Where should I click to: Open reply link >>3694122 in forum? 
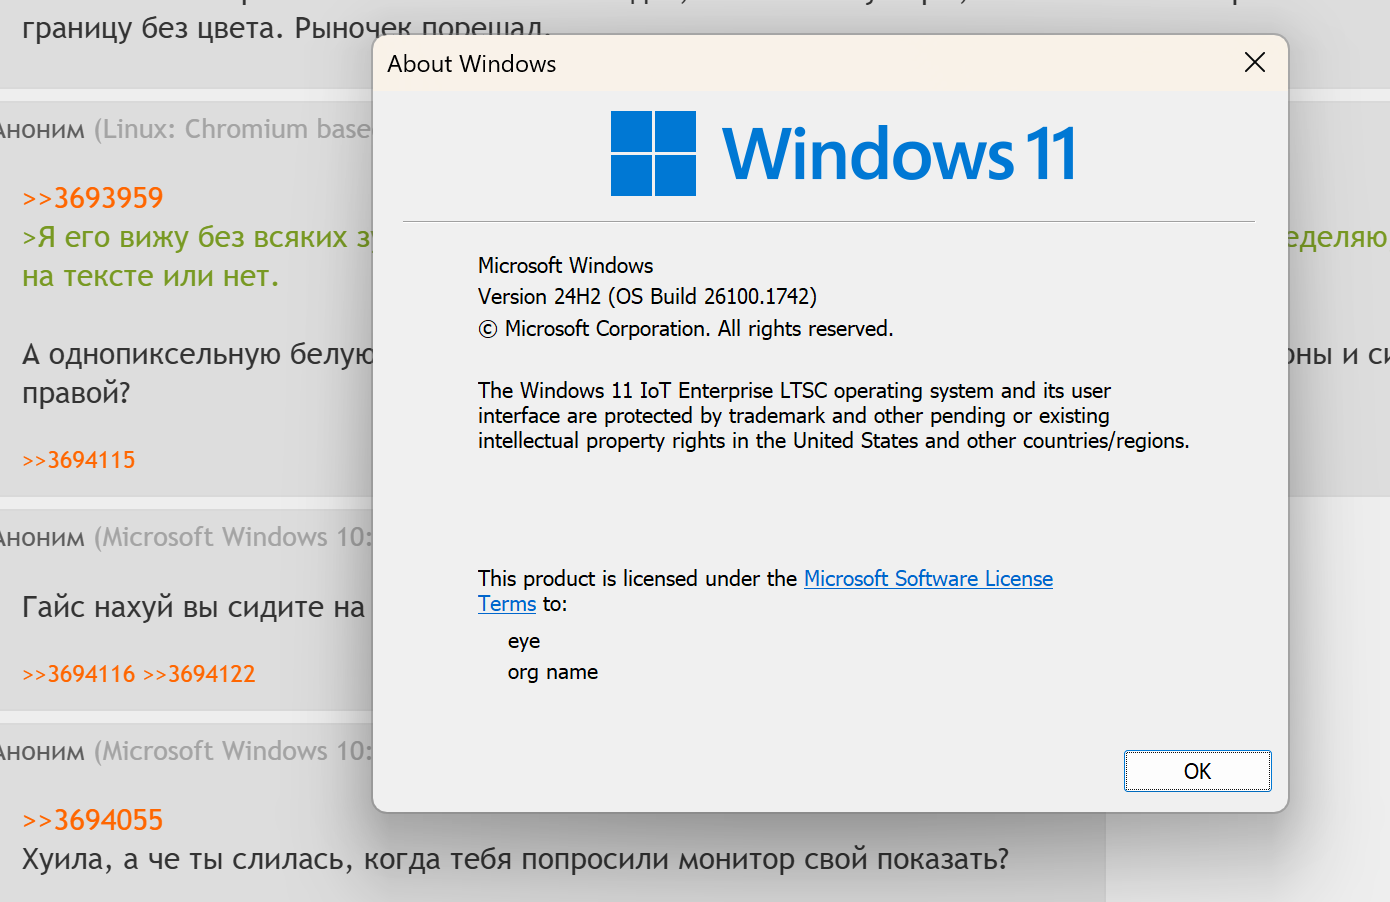coord(199,674)
